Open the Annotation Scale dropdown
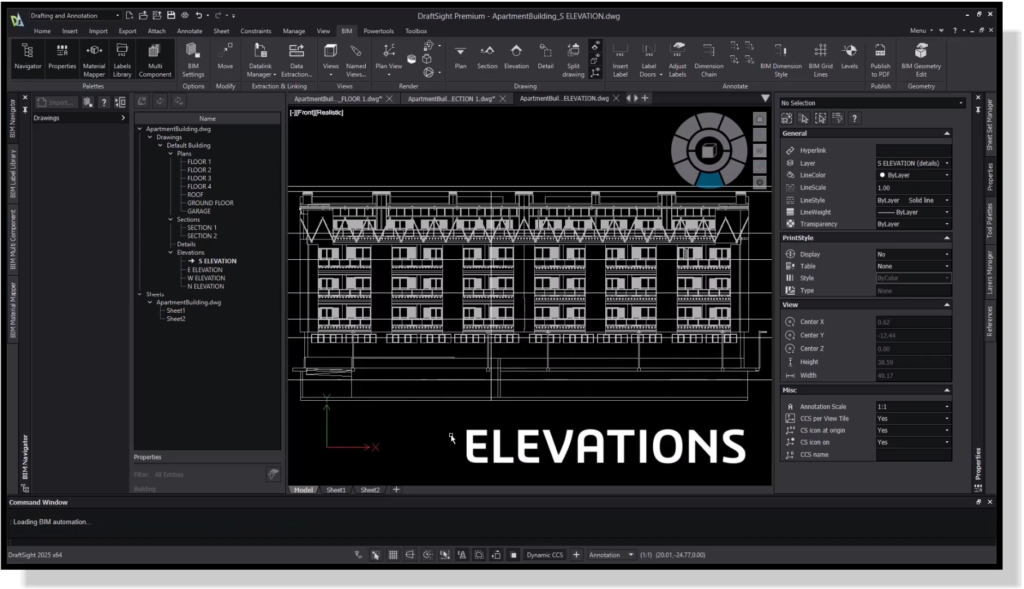Screen dimensions: 1024x589 coord(946,407)
